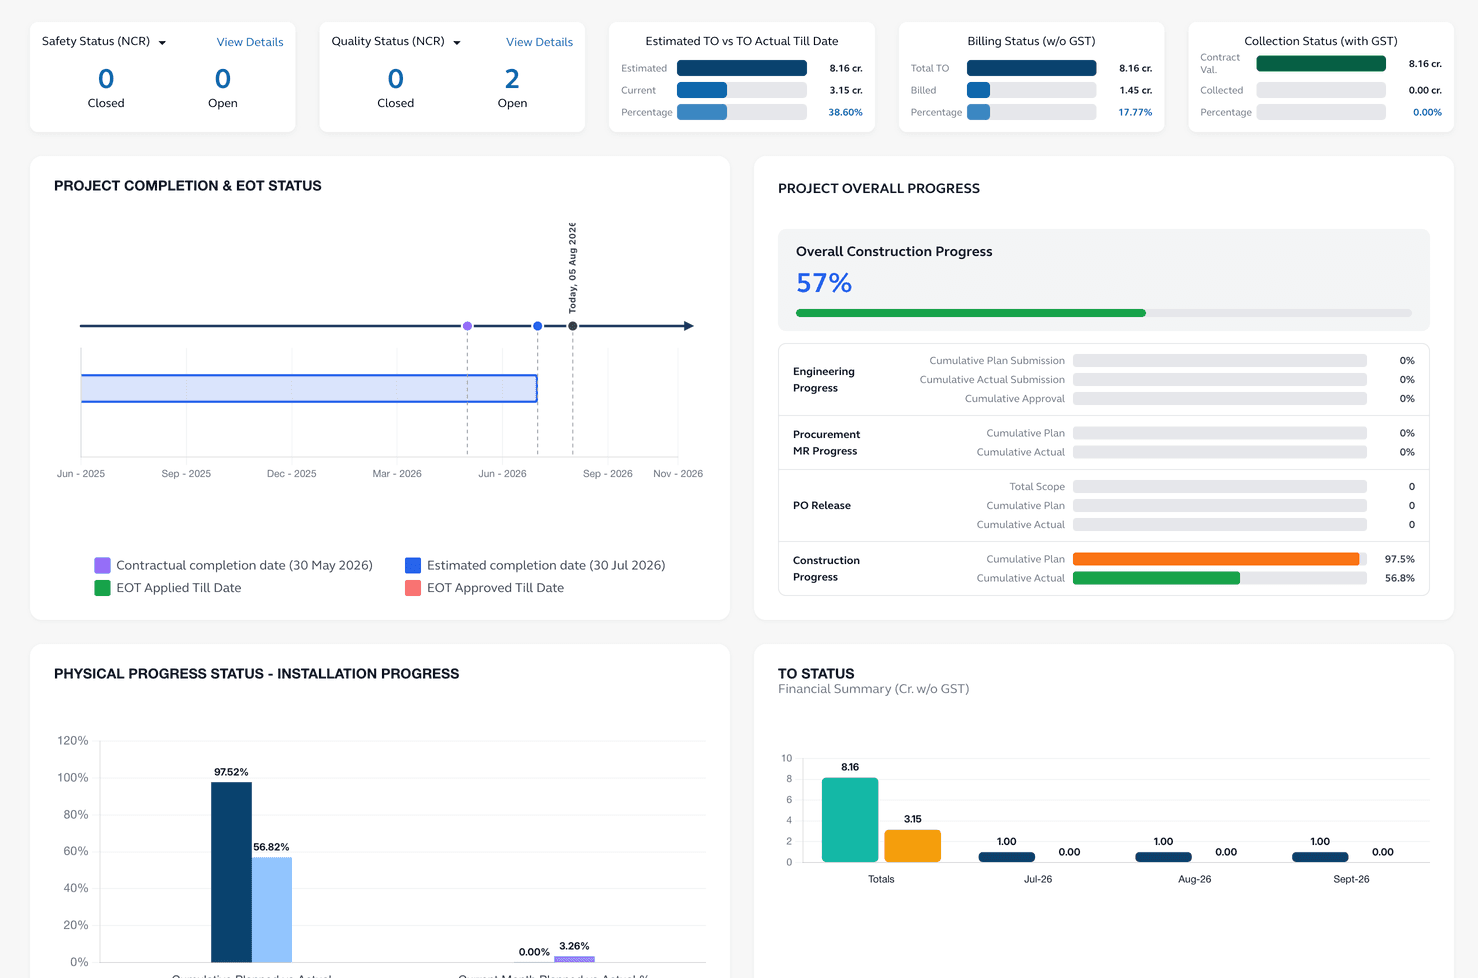
Task: Click the Overall Construction Progress green bar
Action: click(x=971, y=313)
